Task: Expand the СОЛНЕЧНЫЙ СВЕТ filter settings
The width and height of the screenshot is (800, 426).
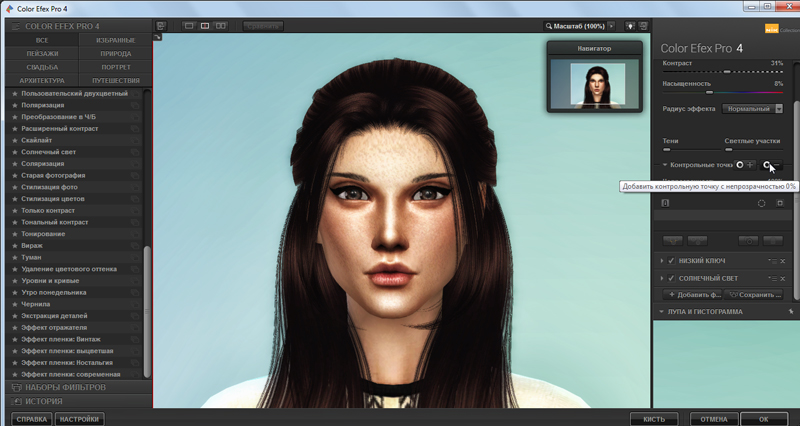Action: [x=662, y=278]
